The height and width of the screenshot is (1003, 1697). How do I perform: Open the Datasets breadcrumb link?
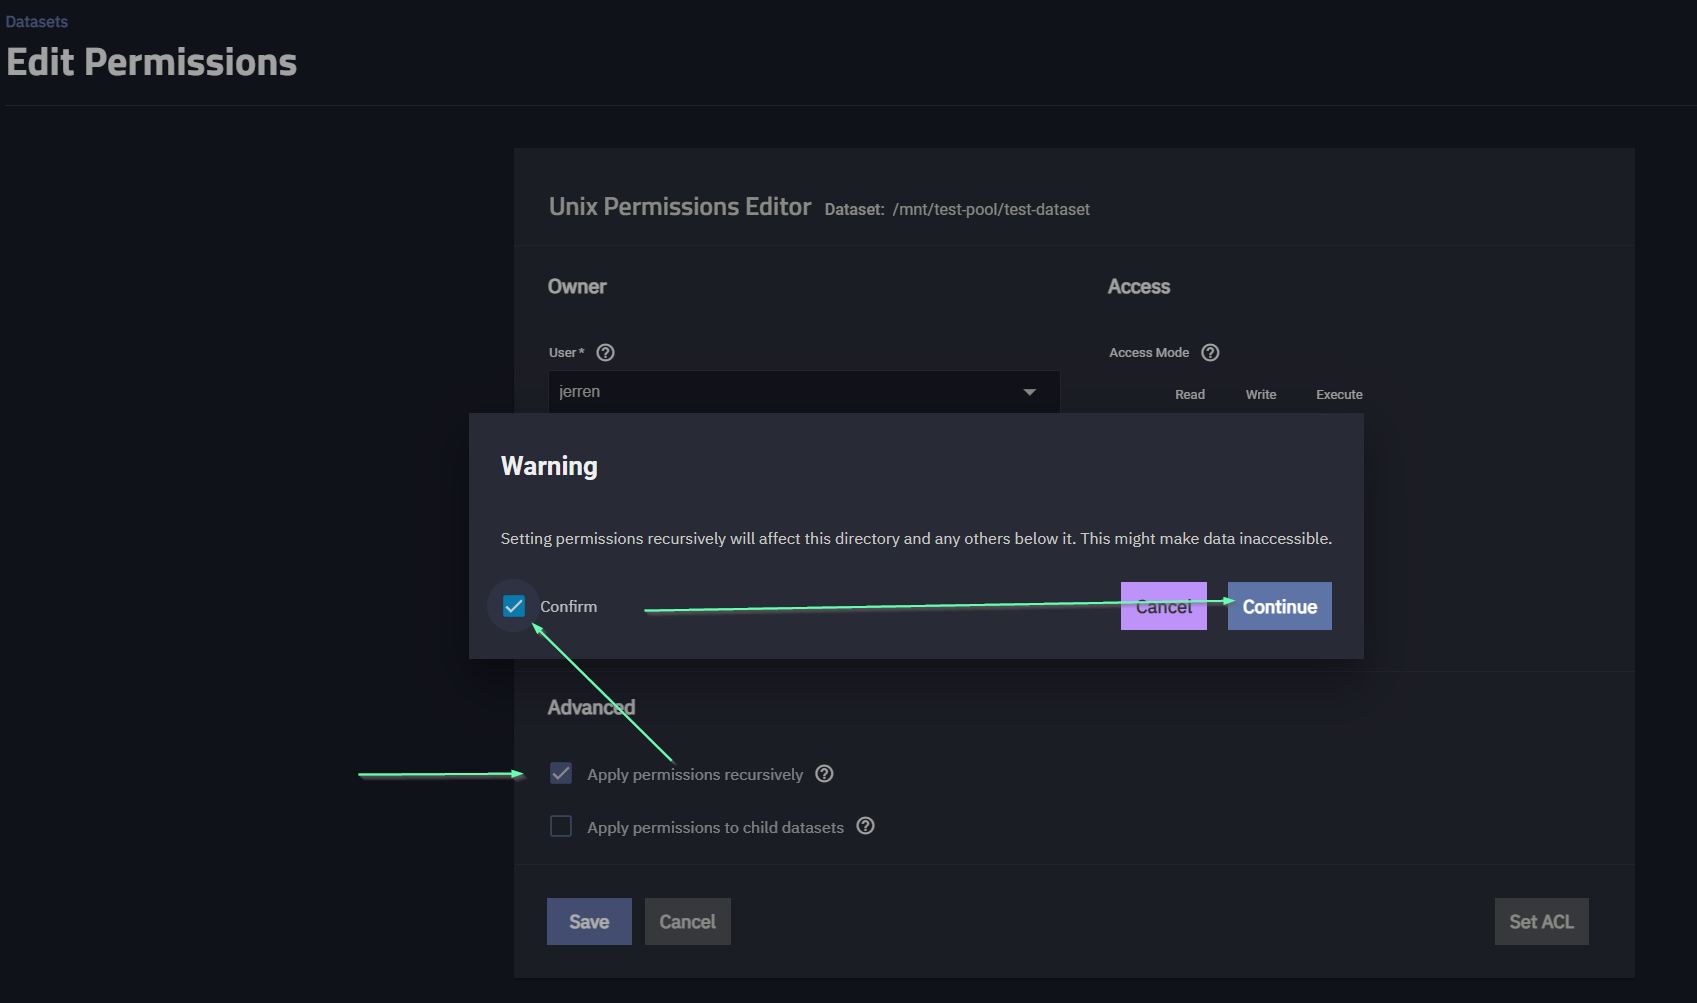pyautogui.click(x=37, y=22)
